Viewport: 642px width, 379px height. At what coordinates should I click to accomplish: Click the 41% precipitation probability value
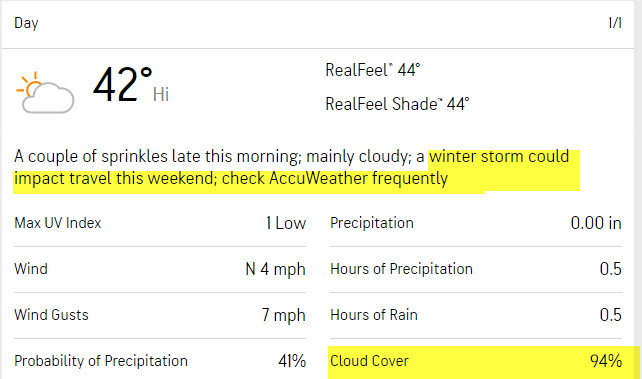[292, 361]
